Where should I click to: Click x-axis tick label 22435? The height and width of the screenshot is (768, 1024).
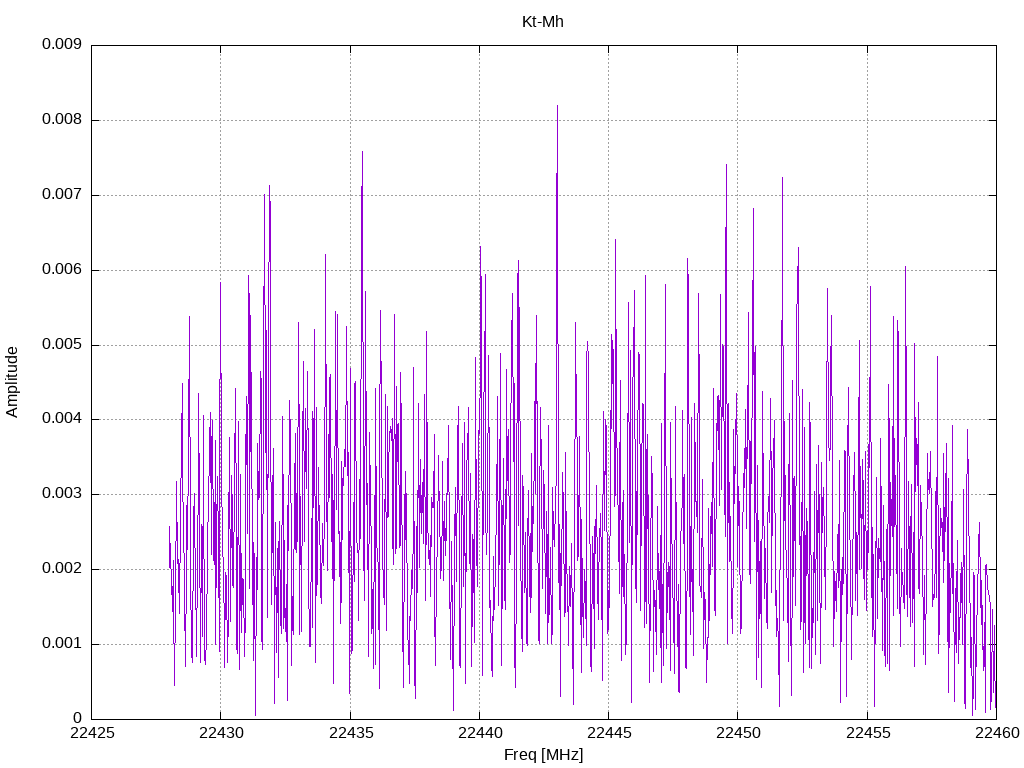pos(350,733)
